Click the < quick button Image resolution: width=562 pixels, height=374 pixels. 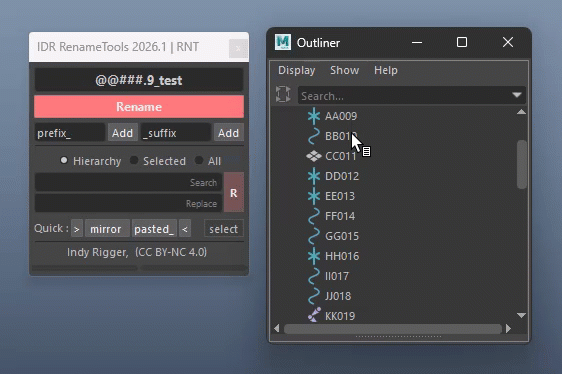click(x=185, y=229)
